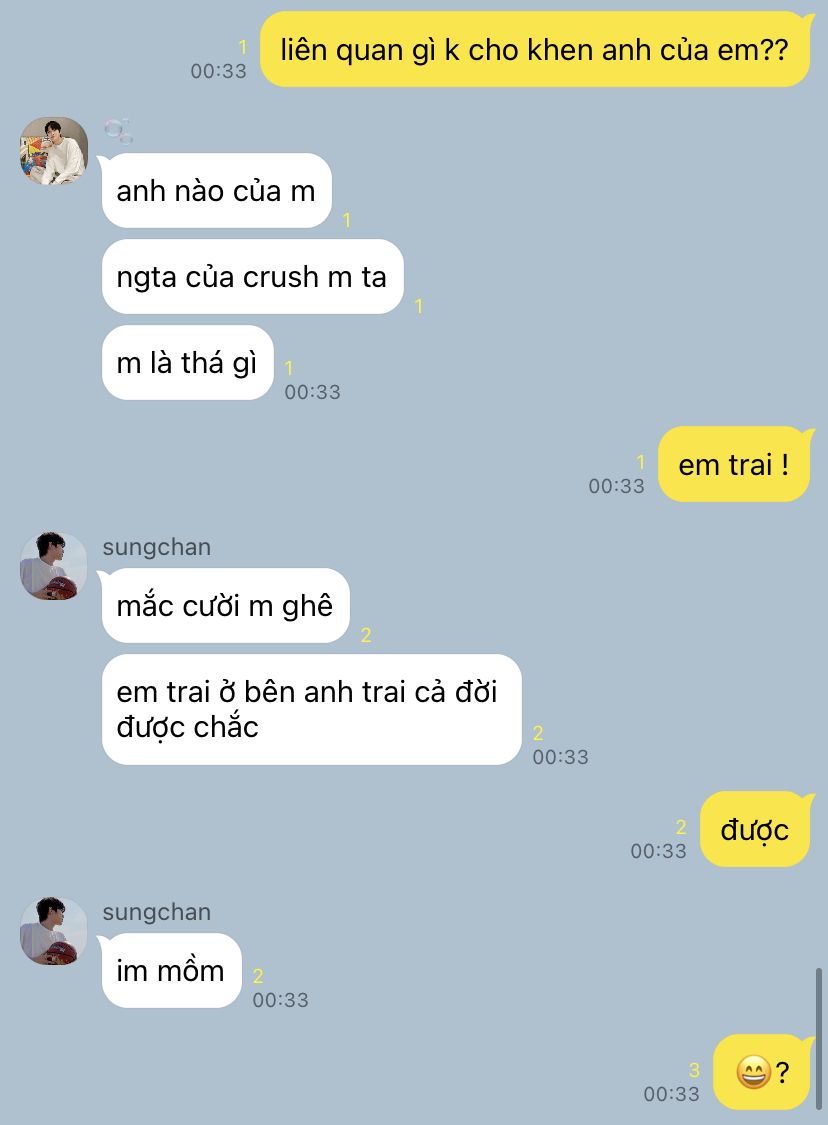Tap sungchan's avatar beside 'im mồm' message
Image resolution: width=828 pixels, height=1125 pixels.
54,931
